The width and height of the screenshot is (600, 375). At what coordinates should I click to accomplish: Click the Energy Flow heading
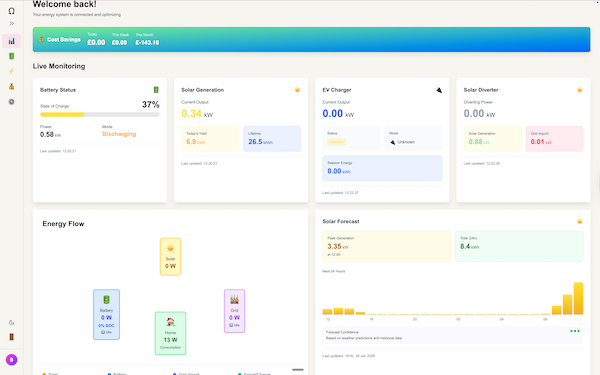pos(63,224)
